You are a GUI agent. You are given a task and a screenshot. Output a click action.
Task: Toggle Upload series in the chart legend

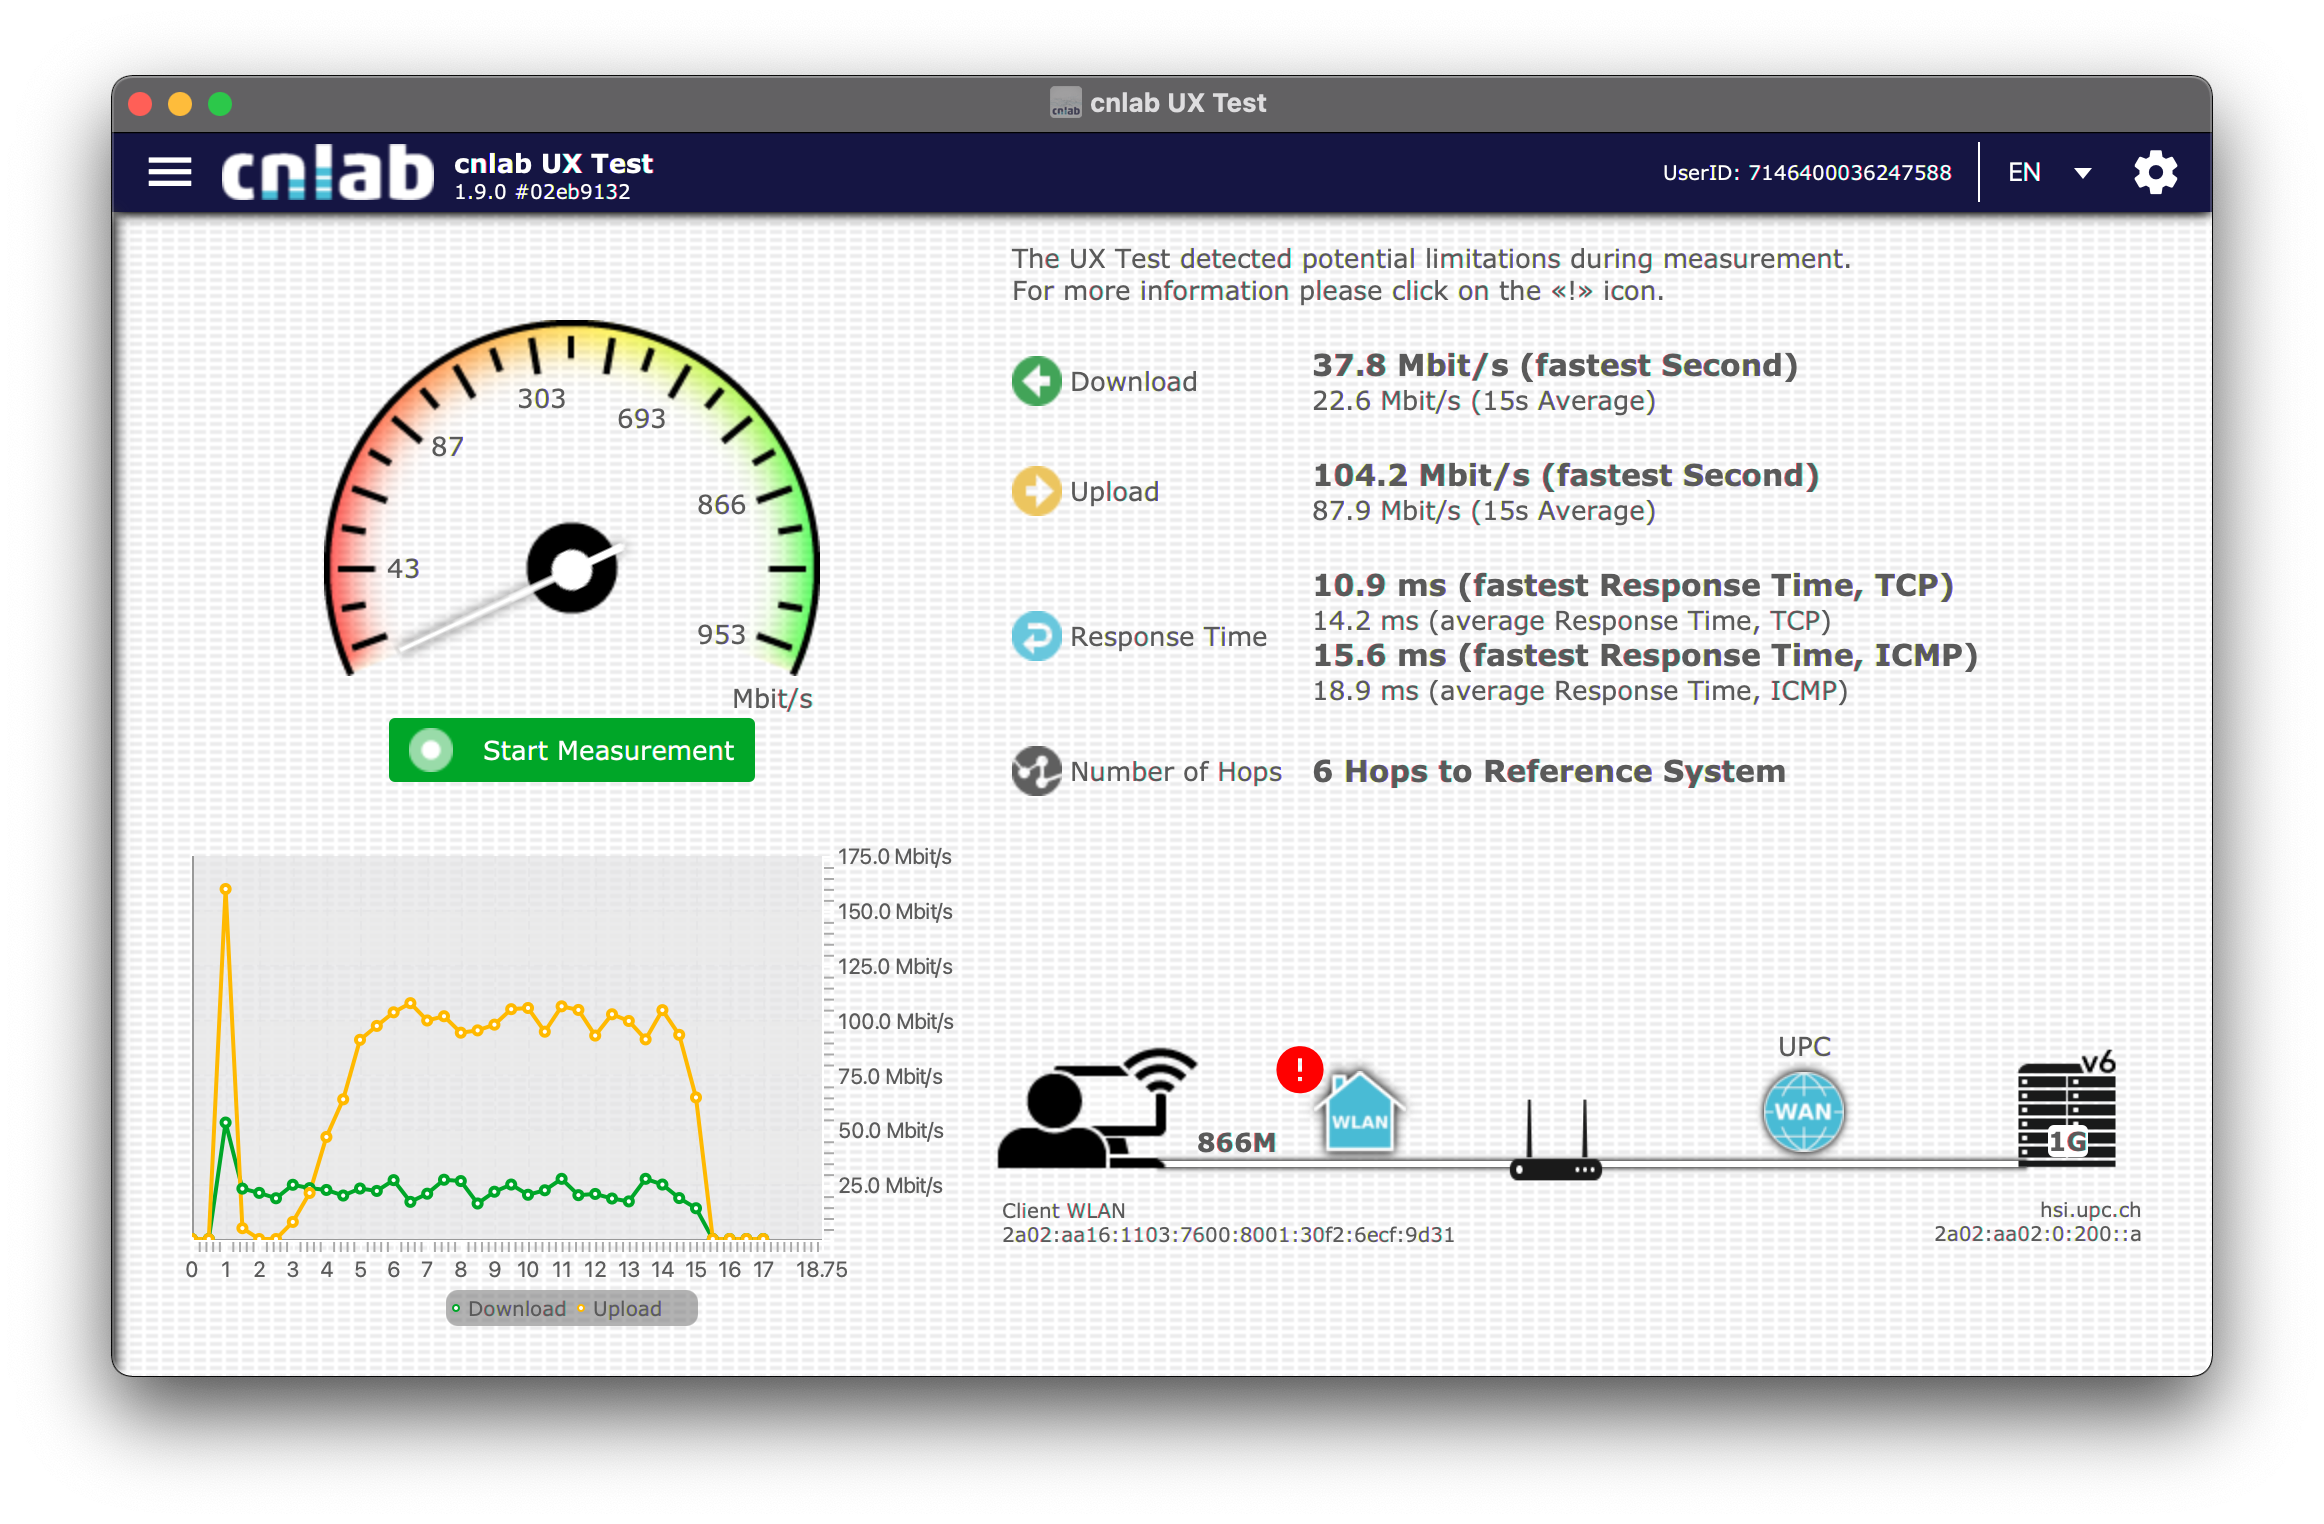click(620, 1309)
